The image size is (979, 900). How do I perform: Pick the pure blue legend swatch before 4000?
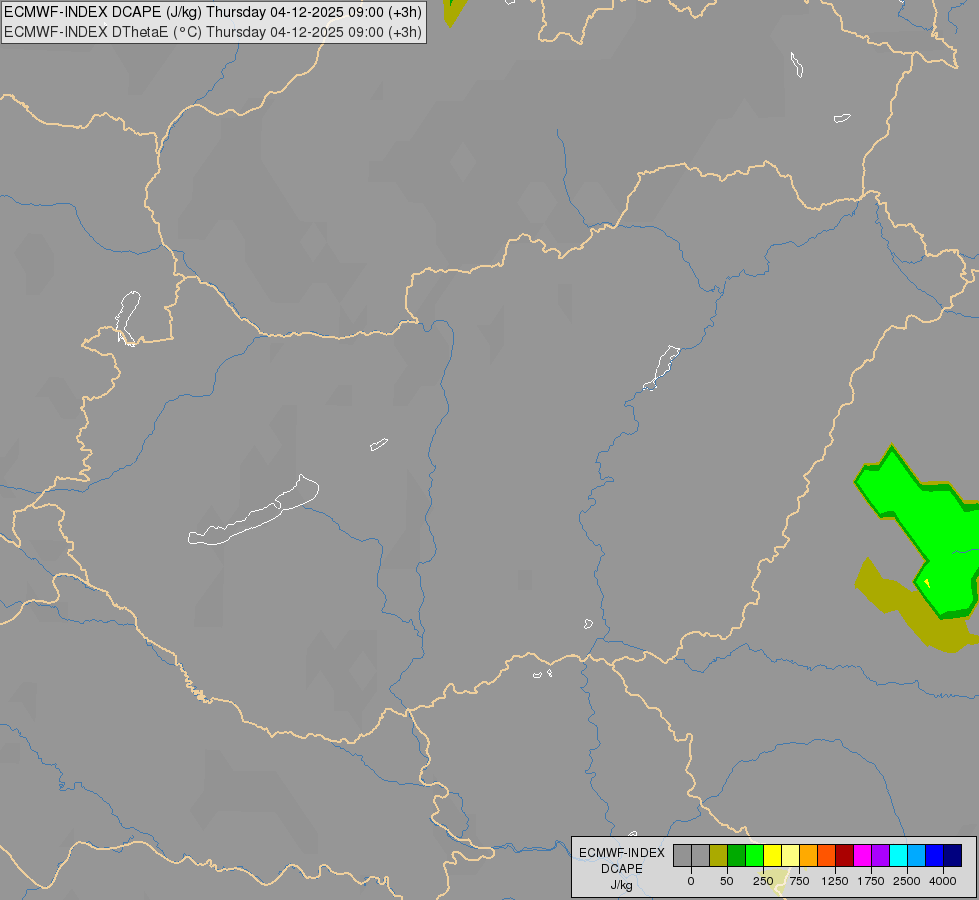pos(935,856)
